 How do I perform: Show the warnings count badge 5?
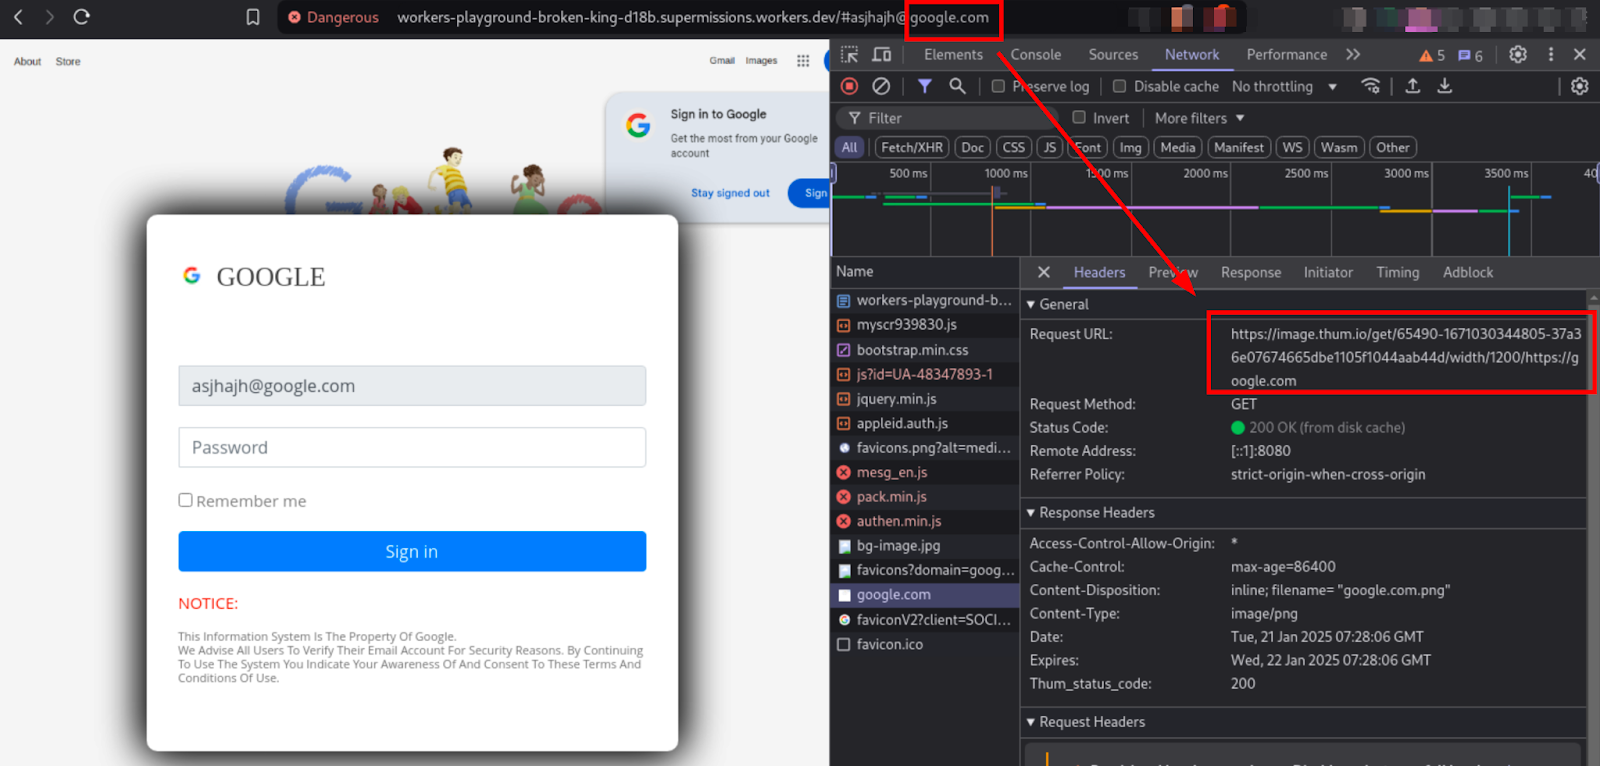point(1432,55)
